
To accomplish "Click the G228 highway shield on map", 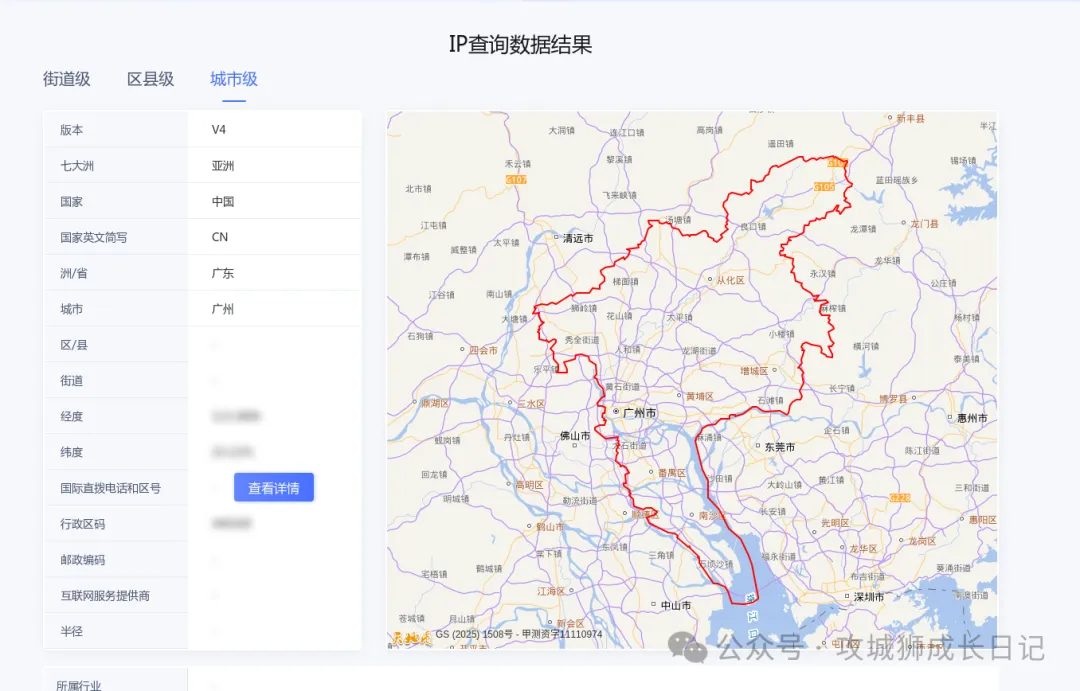I will coord(900,497).
